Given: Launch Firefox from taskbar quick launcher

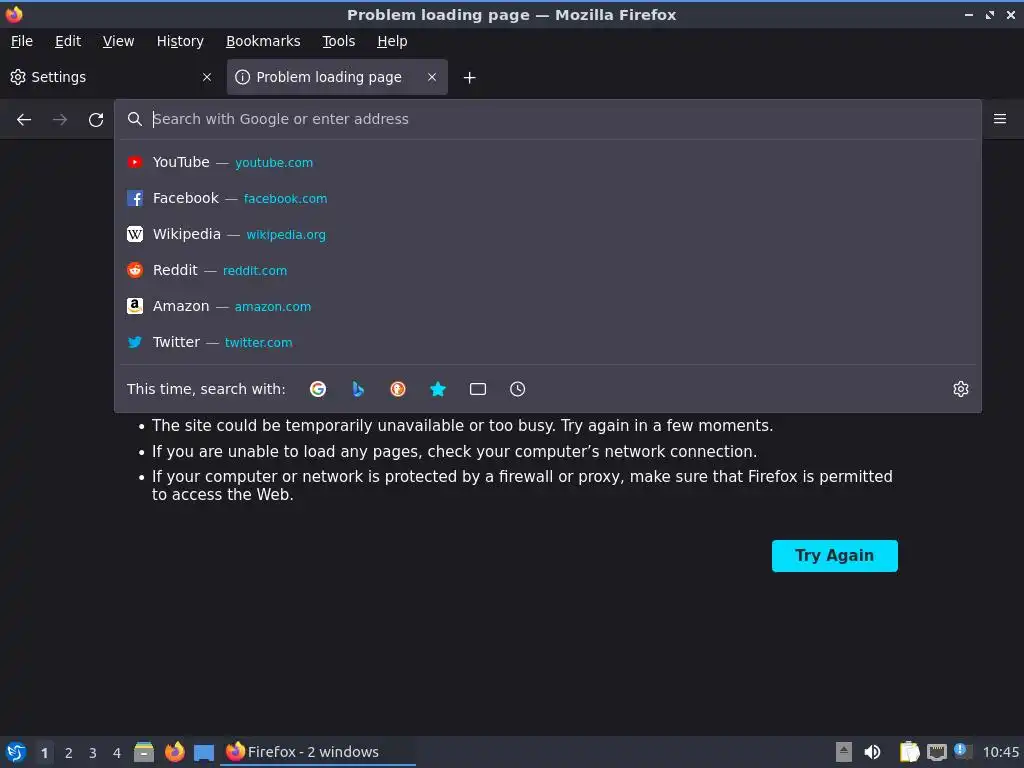Looking at the screenshot, I should (174, 752).
